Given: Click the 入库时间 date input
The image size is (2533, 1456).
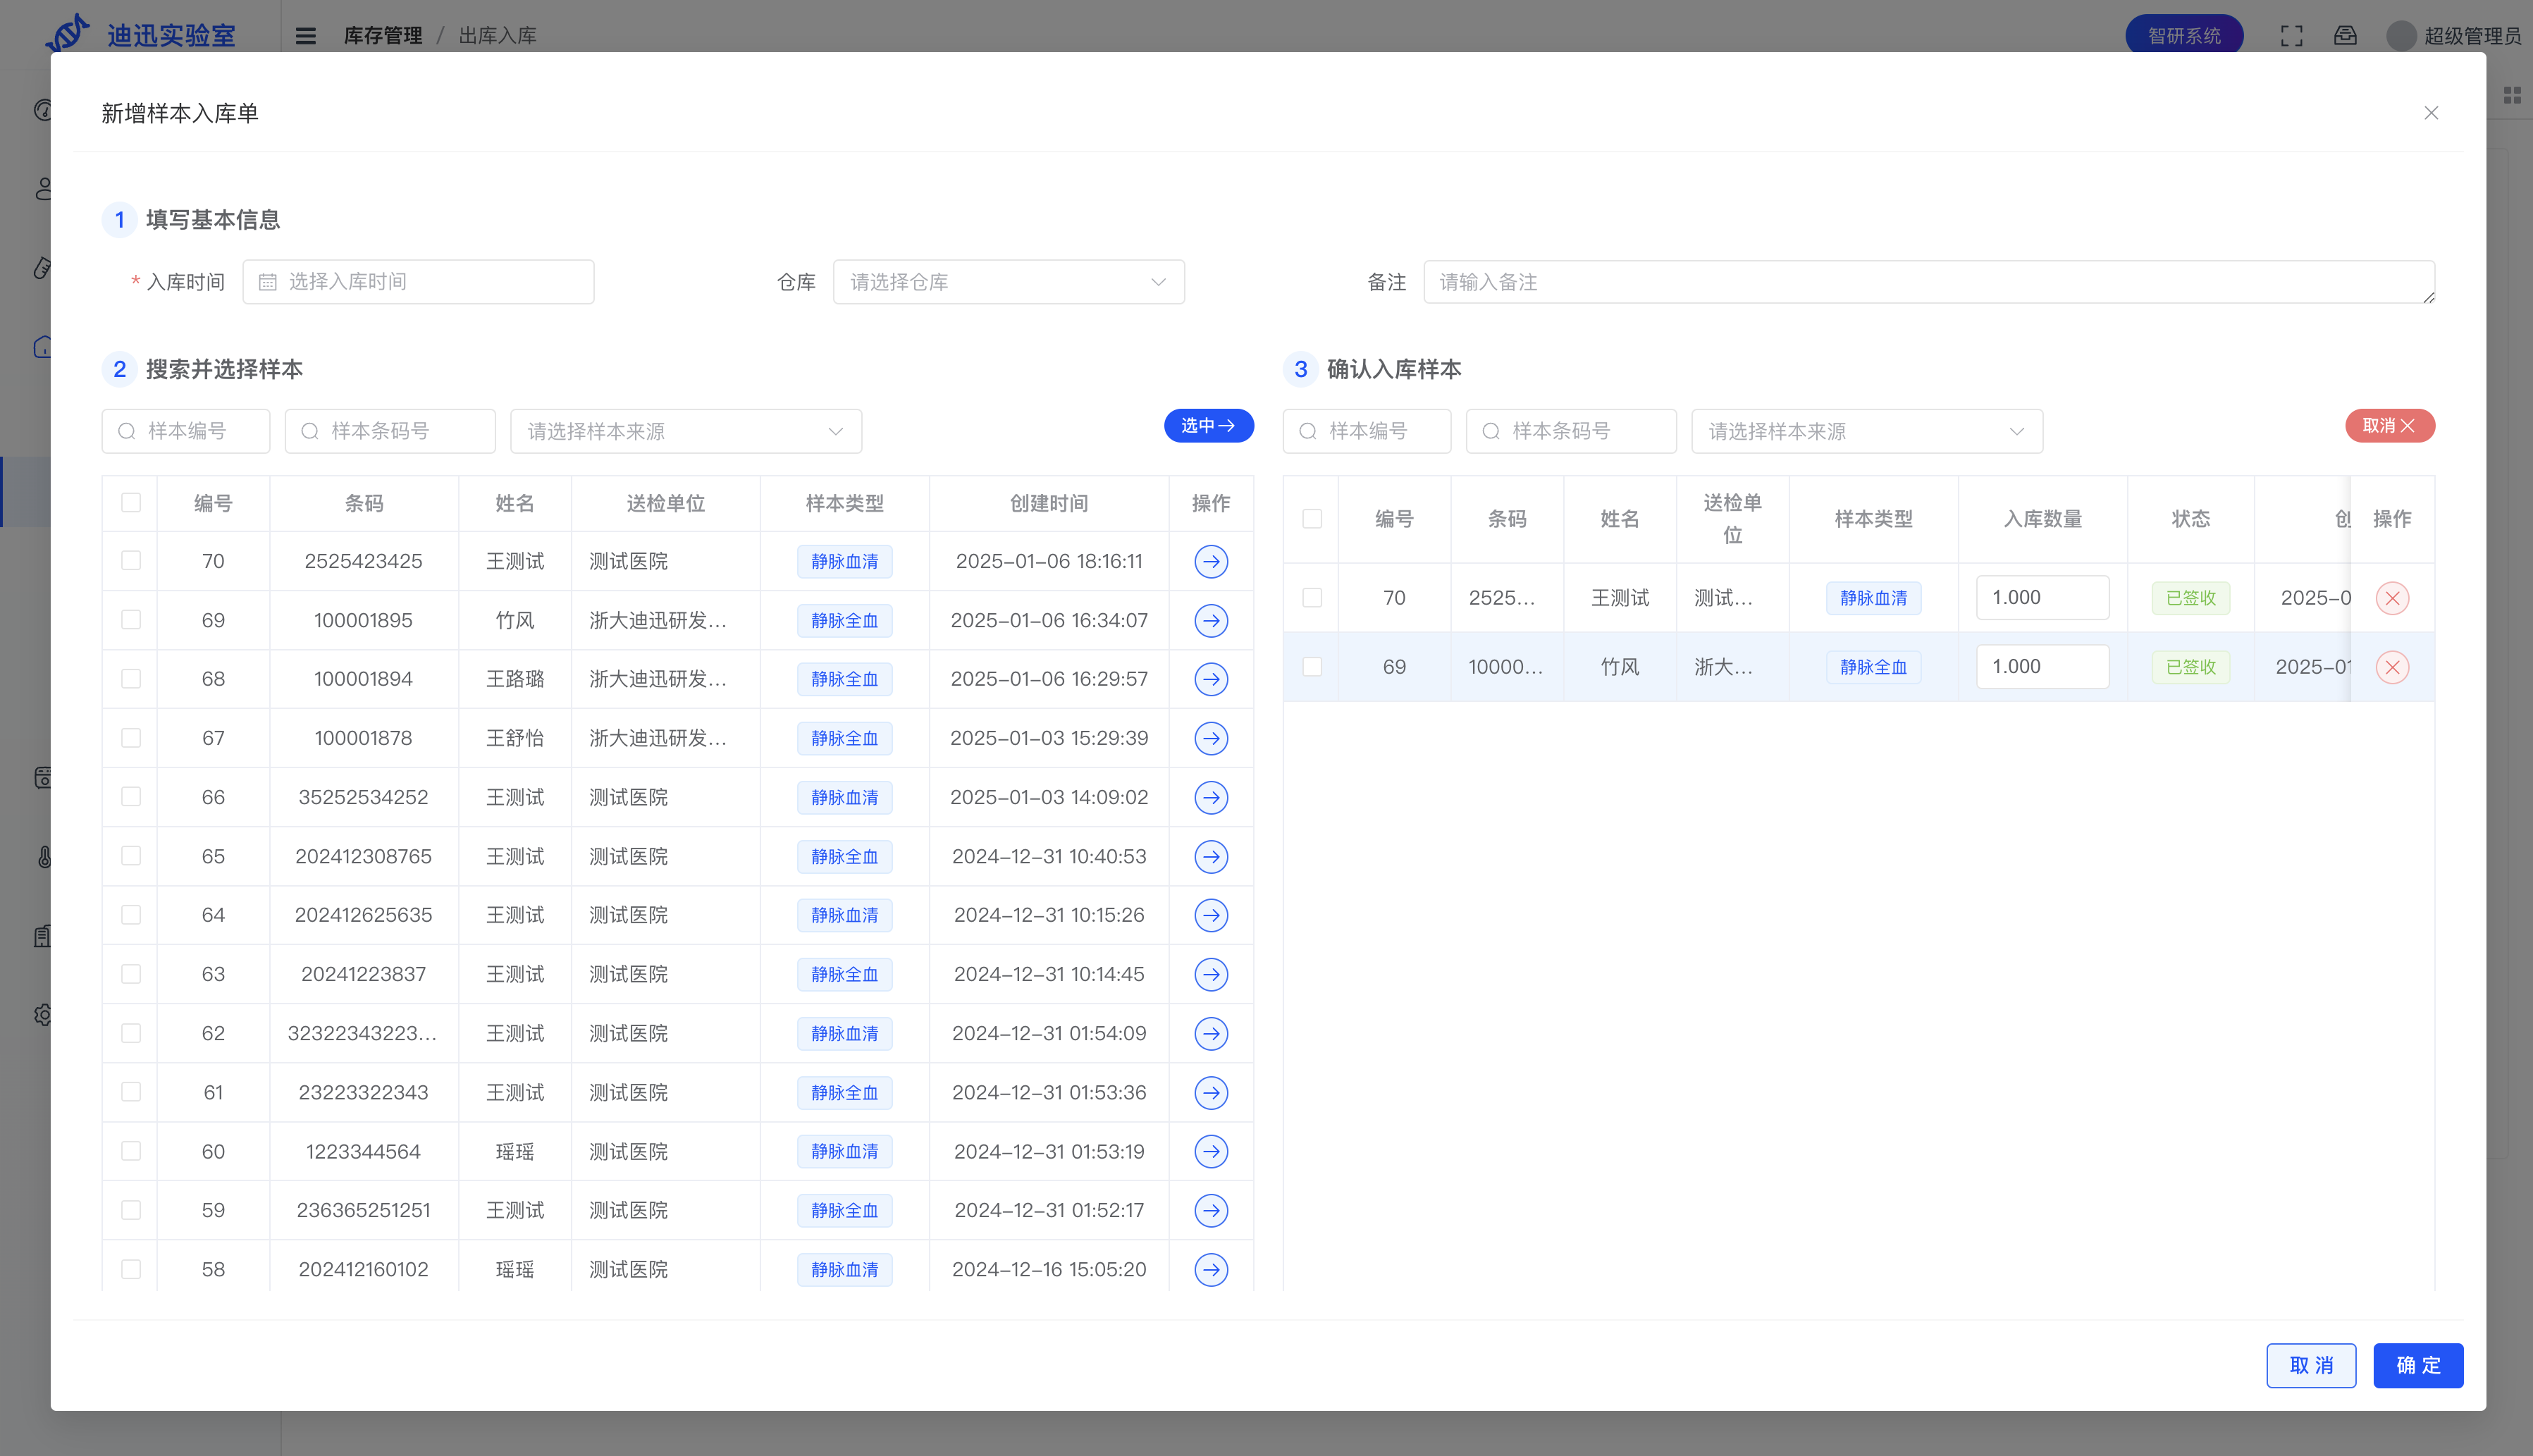Looking at the screenshot, I should [418, 282].
